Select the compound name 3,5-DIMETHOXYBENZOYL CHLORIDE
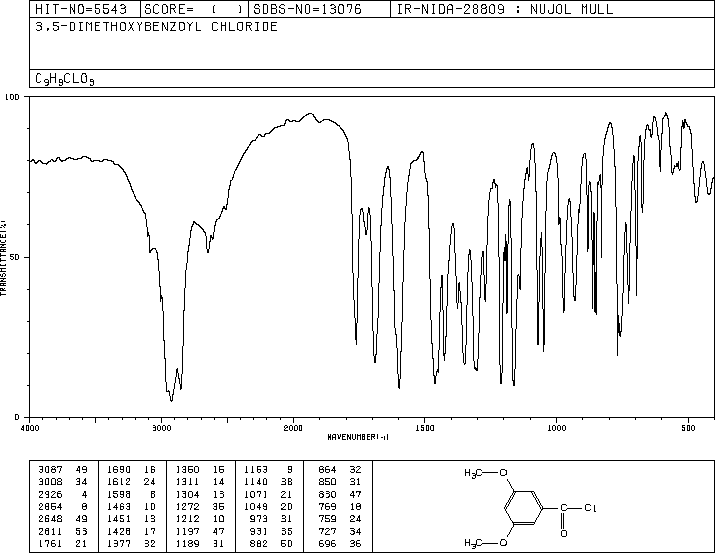This screenshot has width=715, height=553. (156, 27)
